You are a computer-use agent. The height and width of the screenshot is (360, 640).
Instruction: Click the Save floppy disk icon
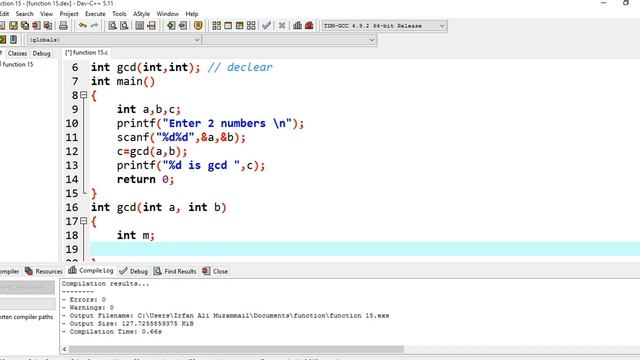13,26
